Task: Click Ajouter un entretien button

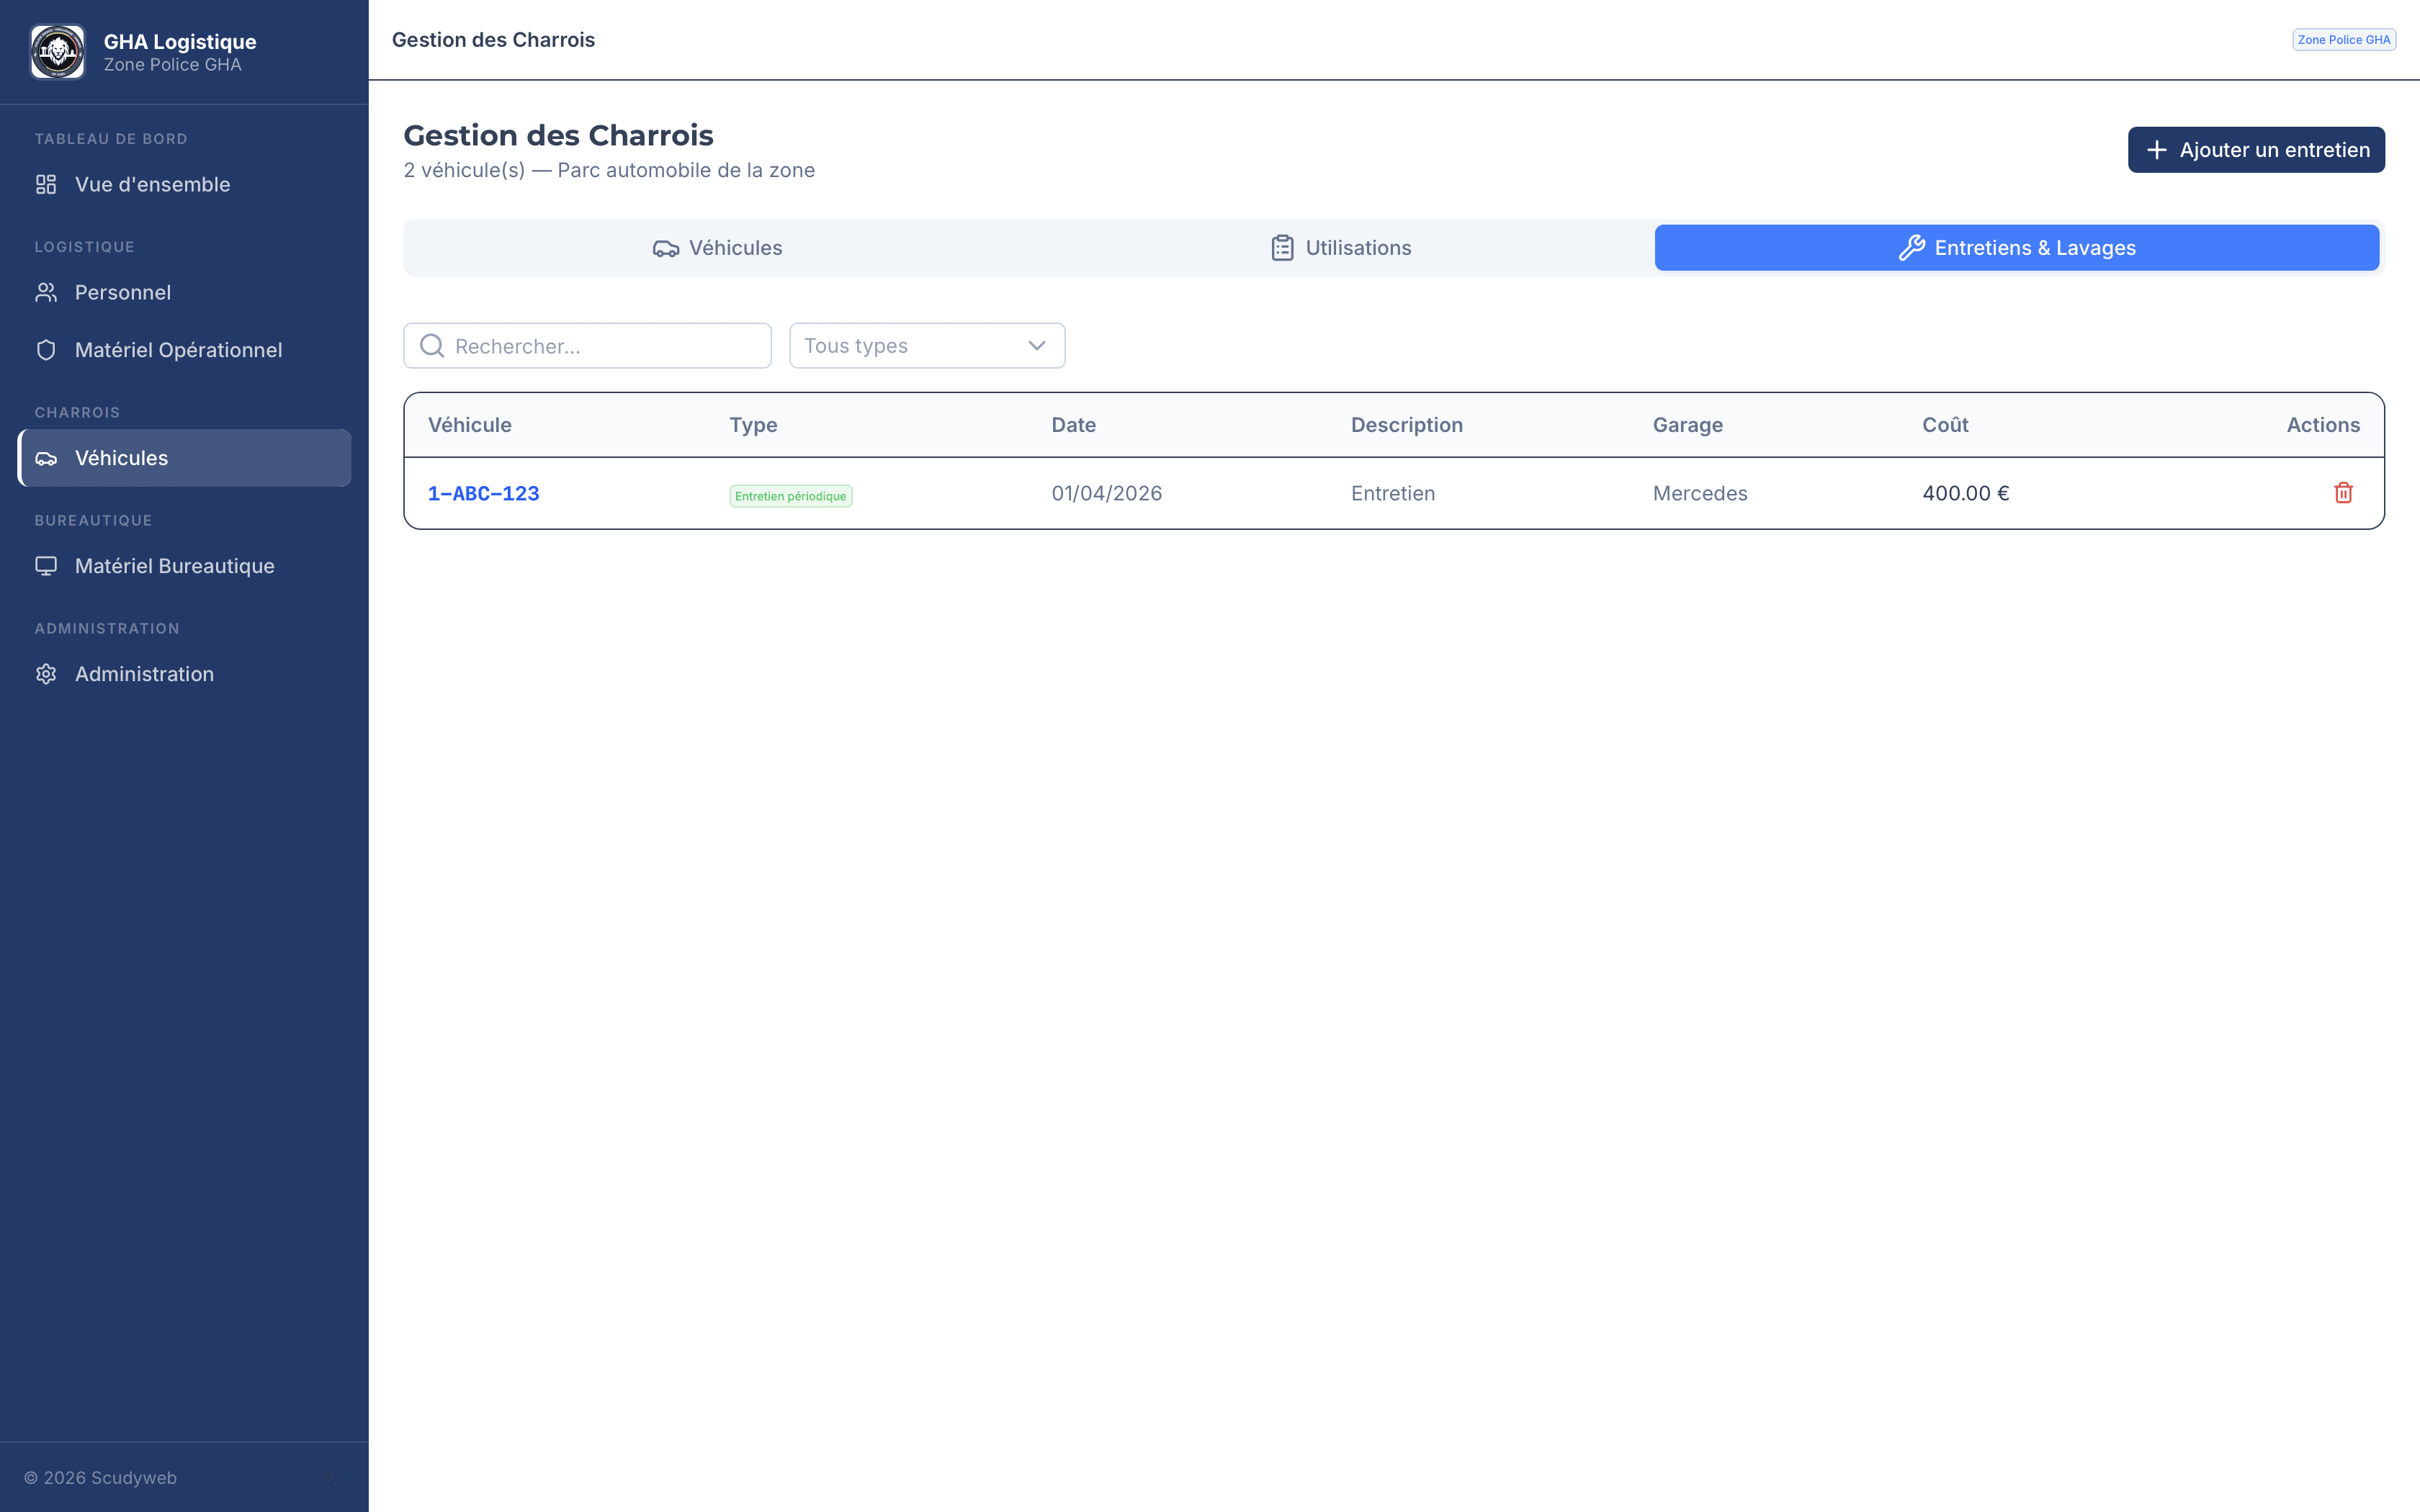Action: pos(2255,150)
